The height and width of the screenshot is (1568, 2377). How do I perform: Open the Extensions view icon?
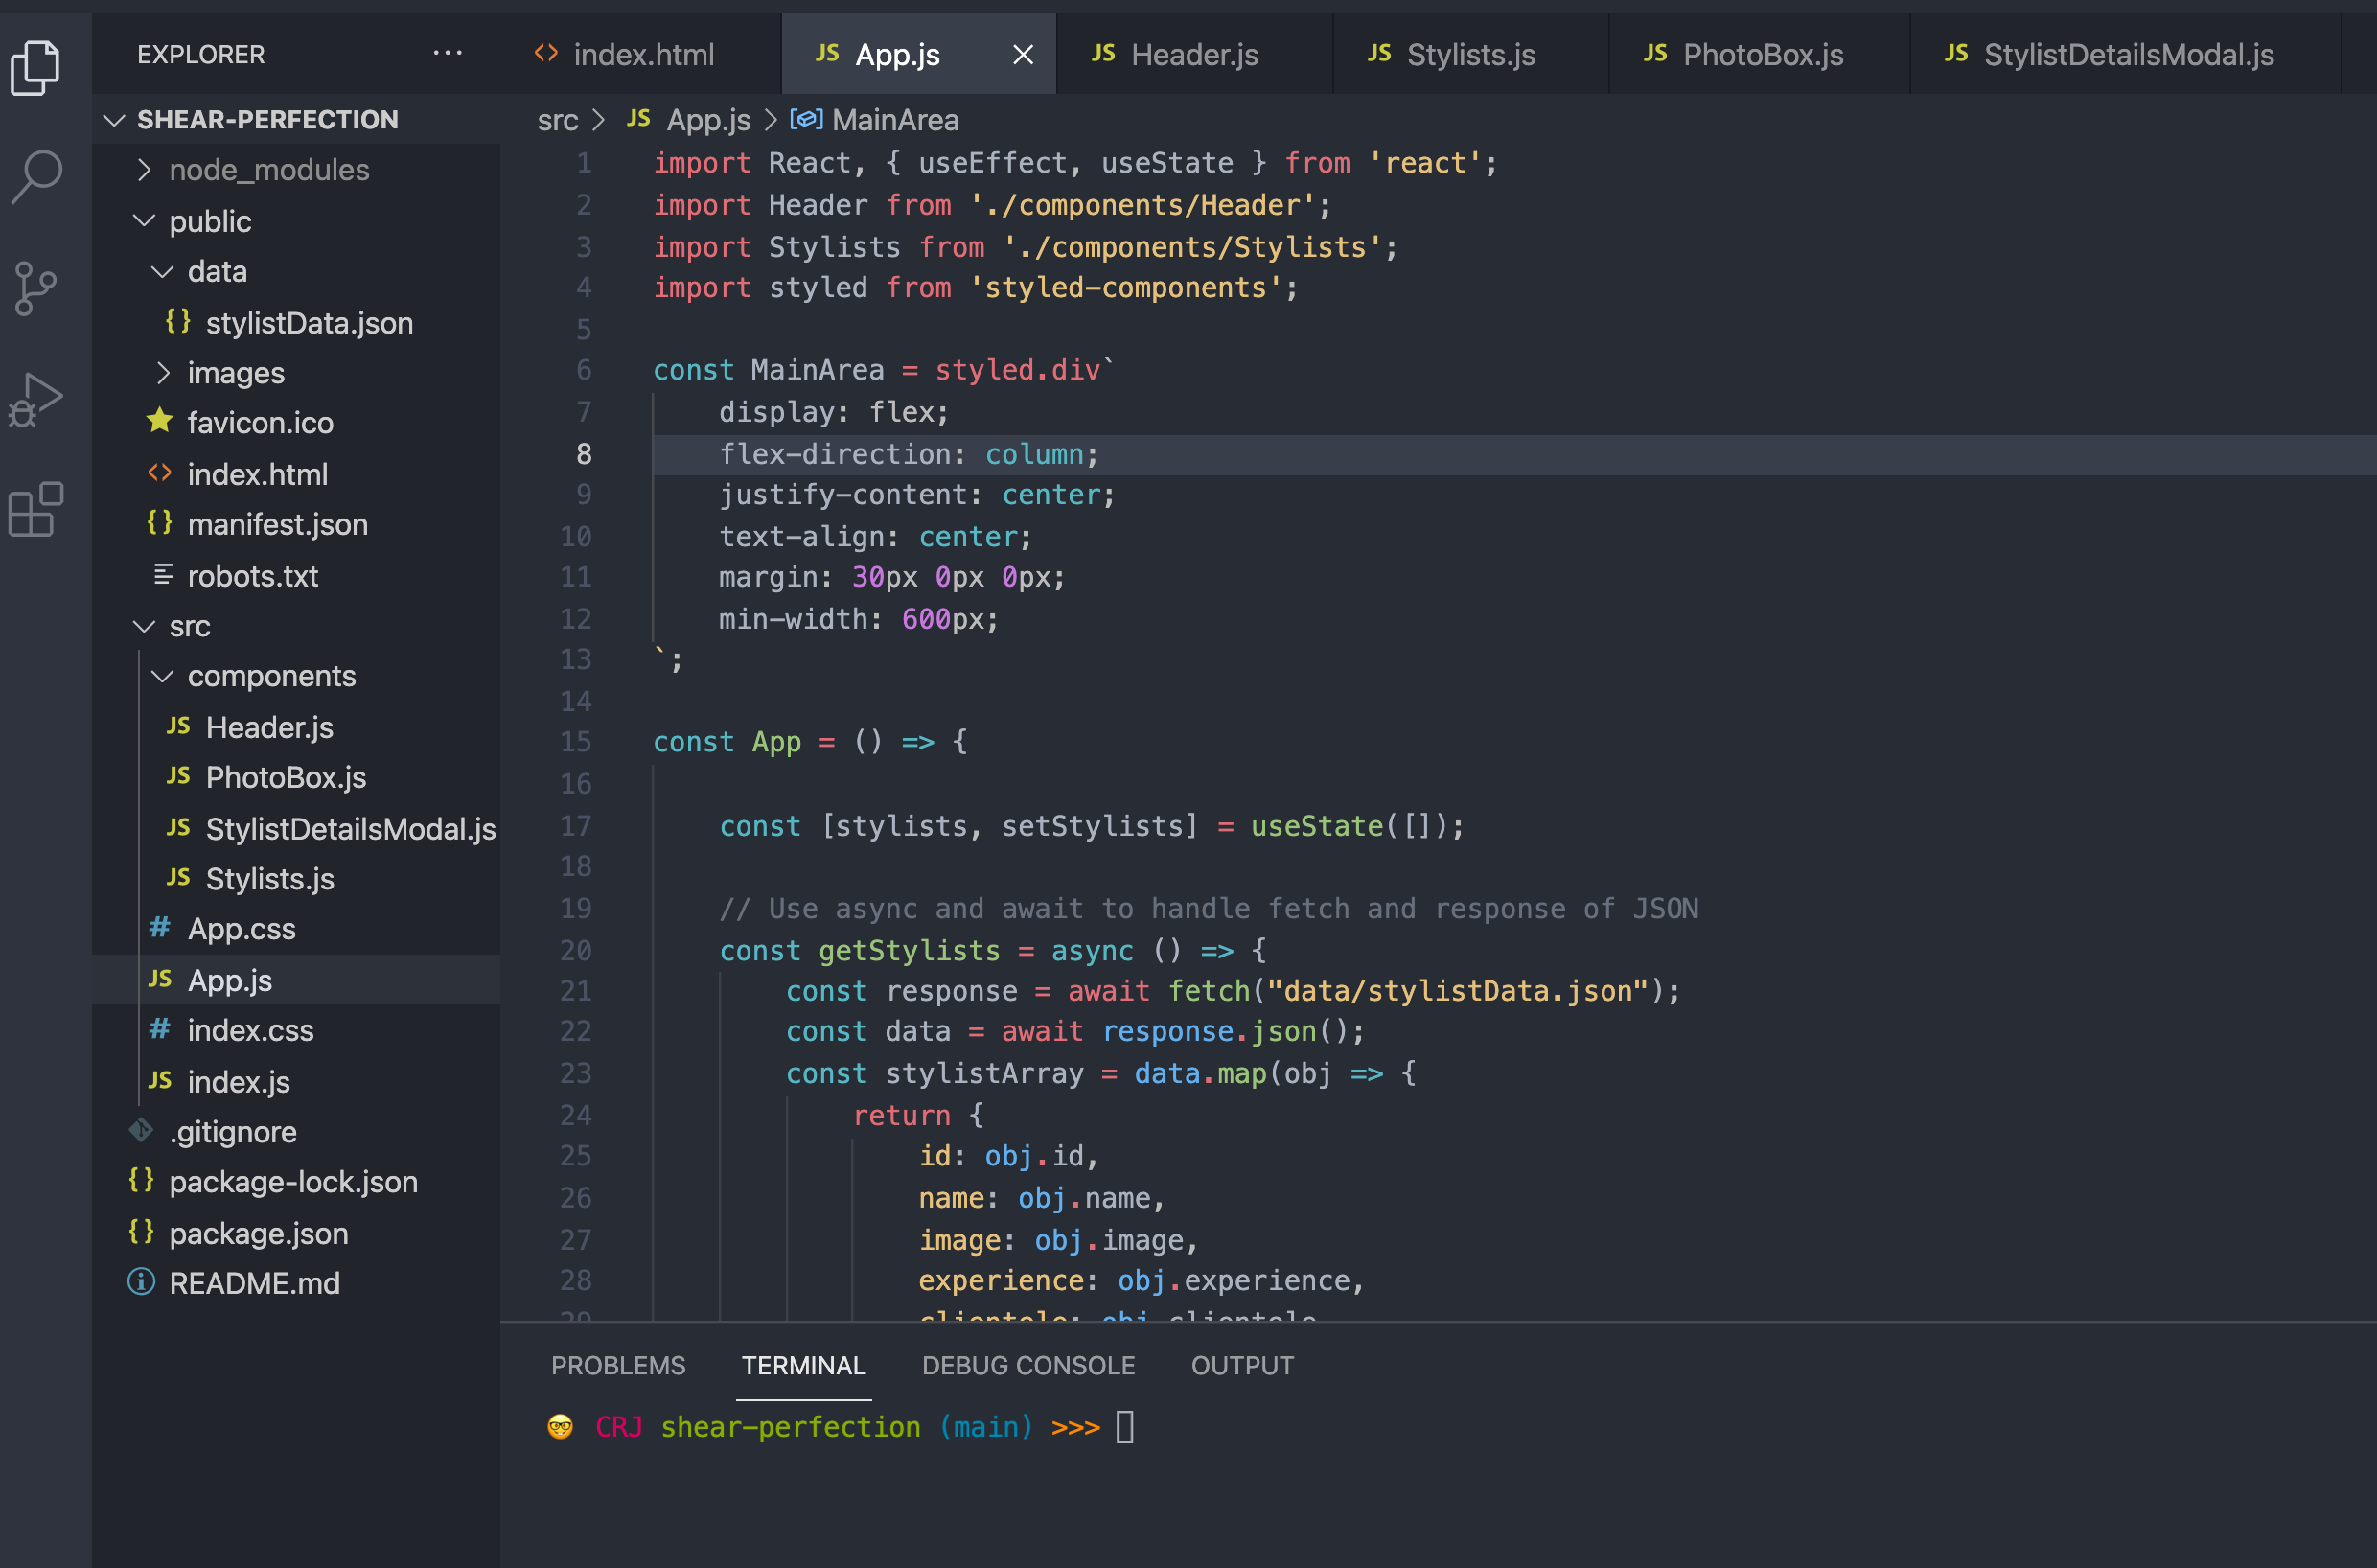(36, 509)
